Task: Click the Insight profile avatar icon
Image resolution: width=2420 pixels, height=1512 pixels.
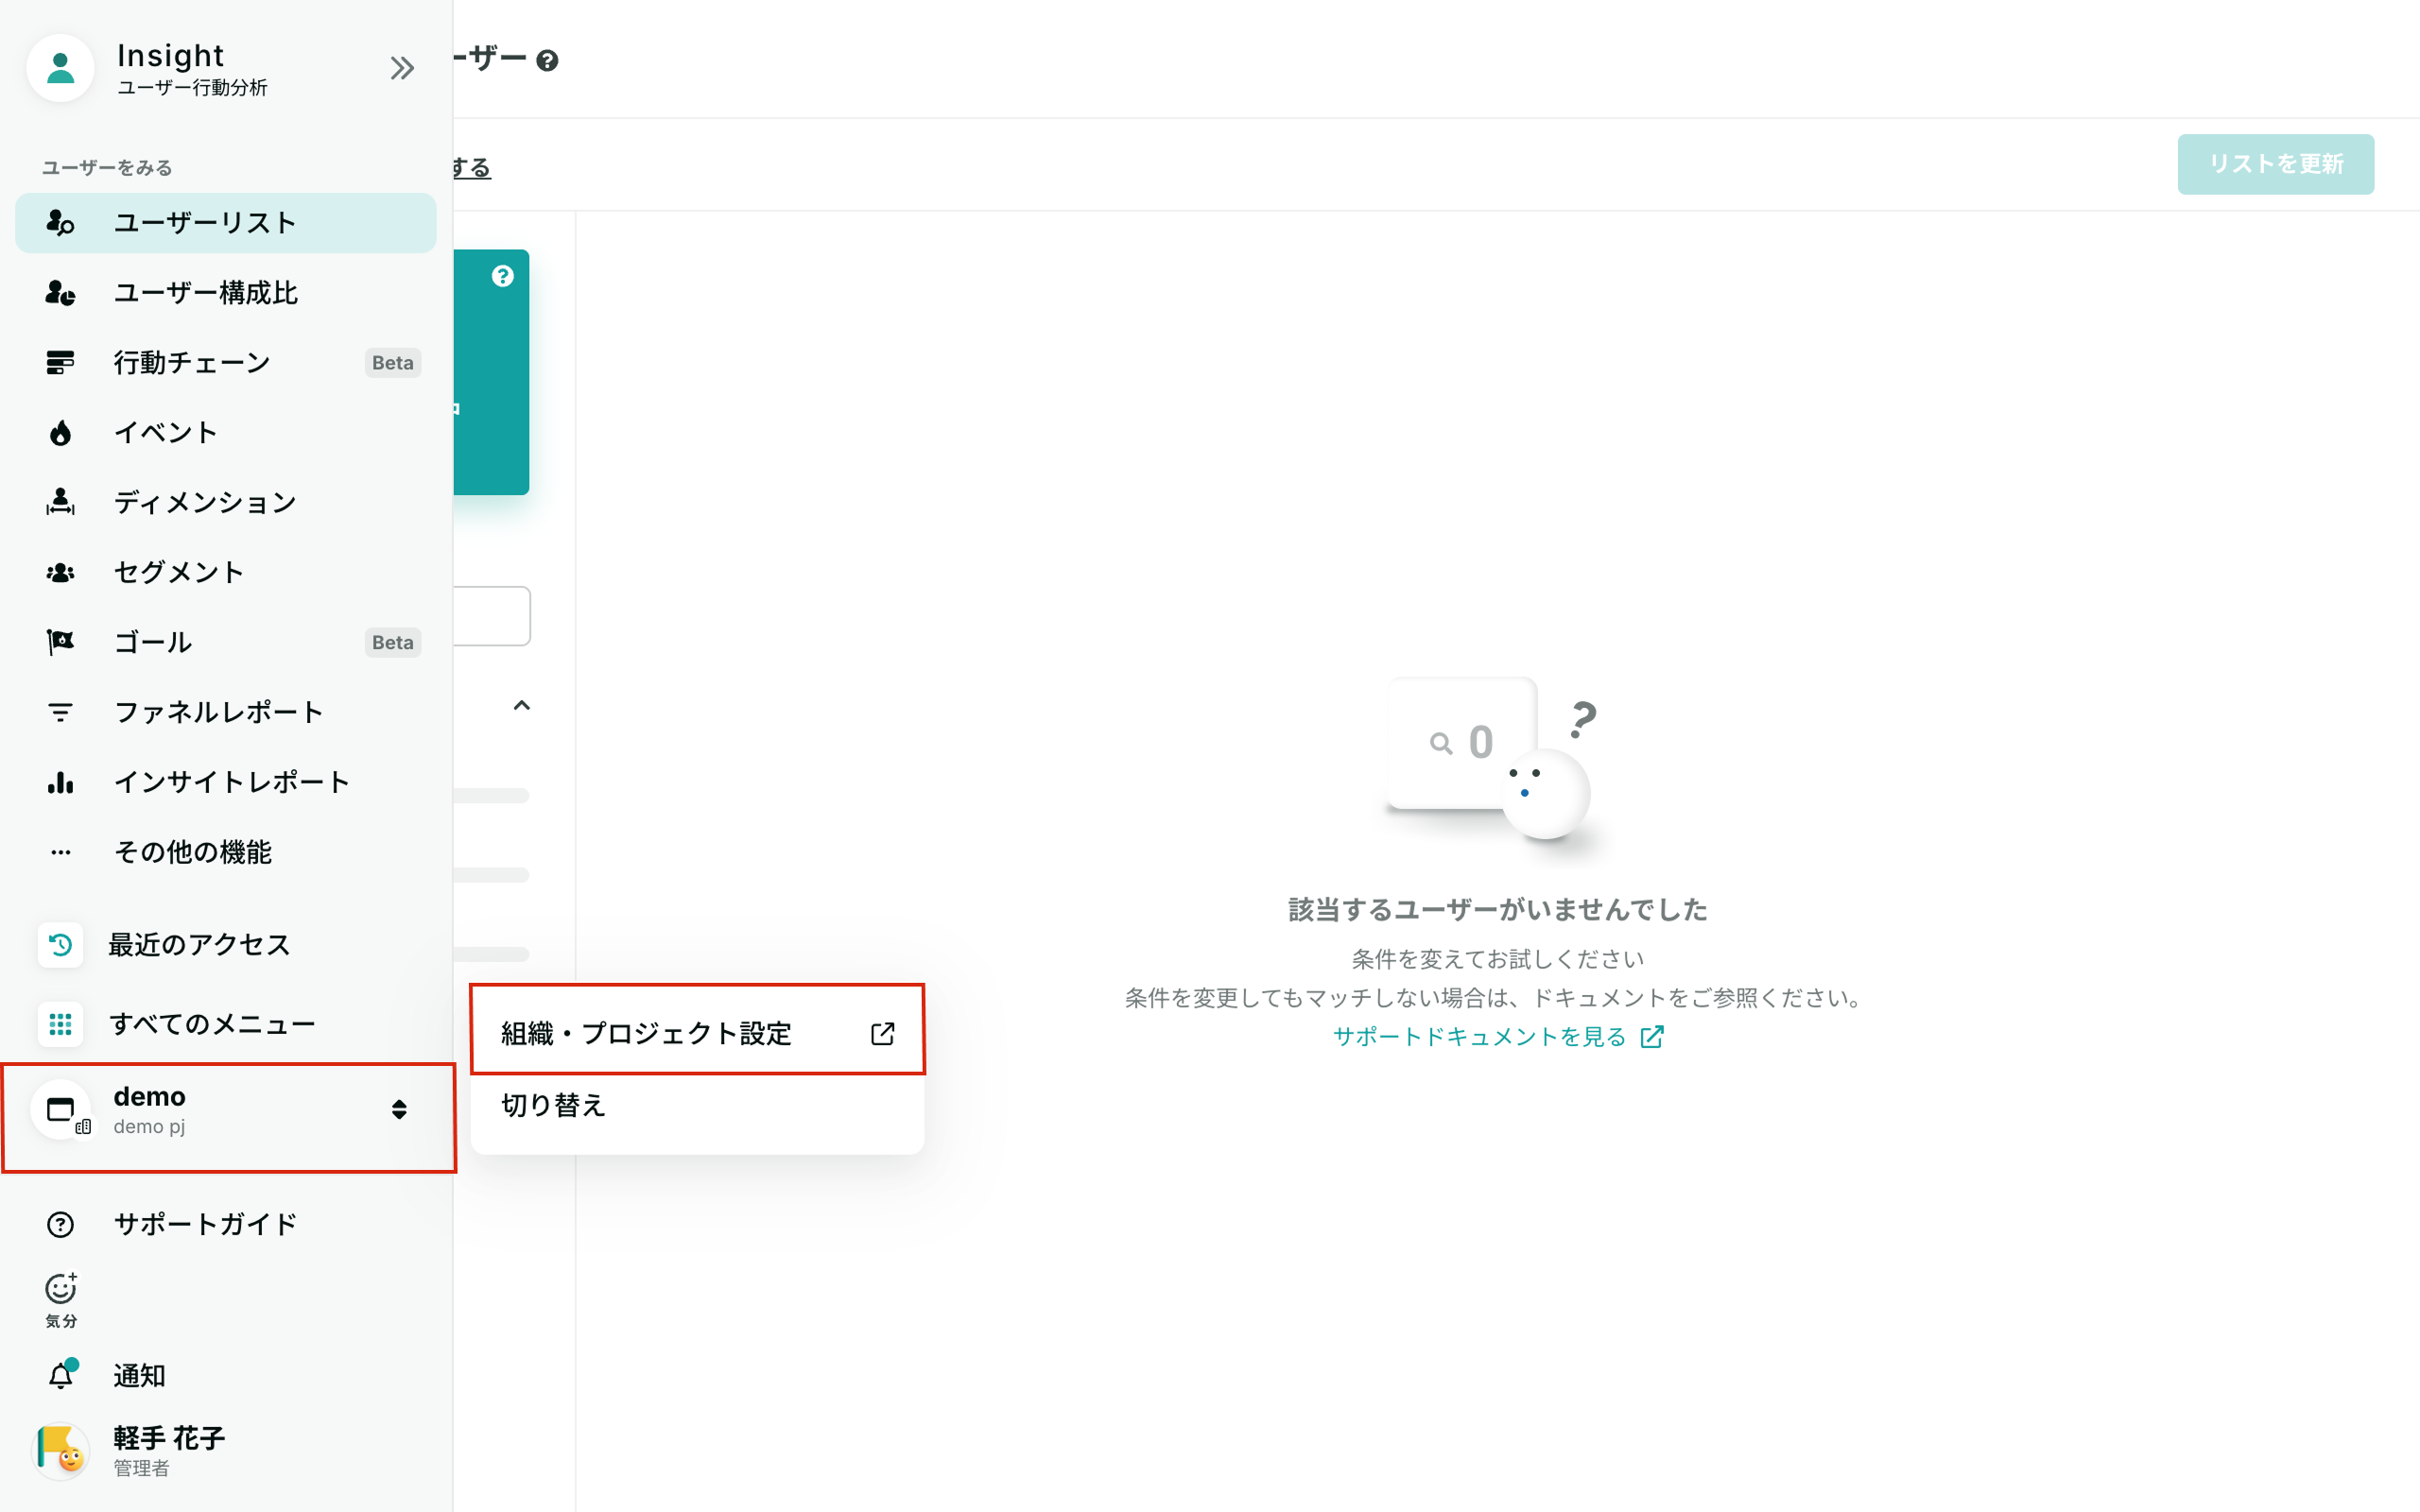Action: point(60,68)
